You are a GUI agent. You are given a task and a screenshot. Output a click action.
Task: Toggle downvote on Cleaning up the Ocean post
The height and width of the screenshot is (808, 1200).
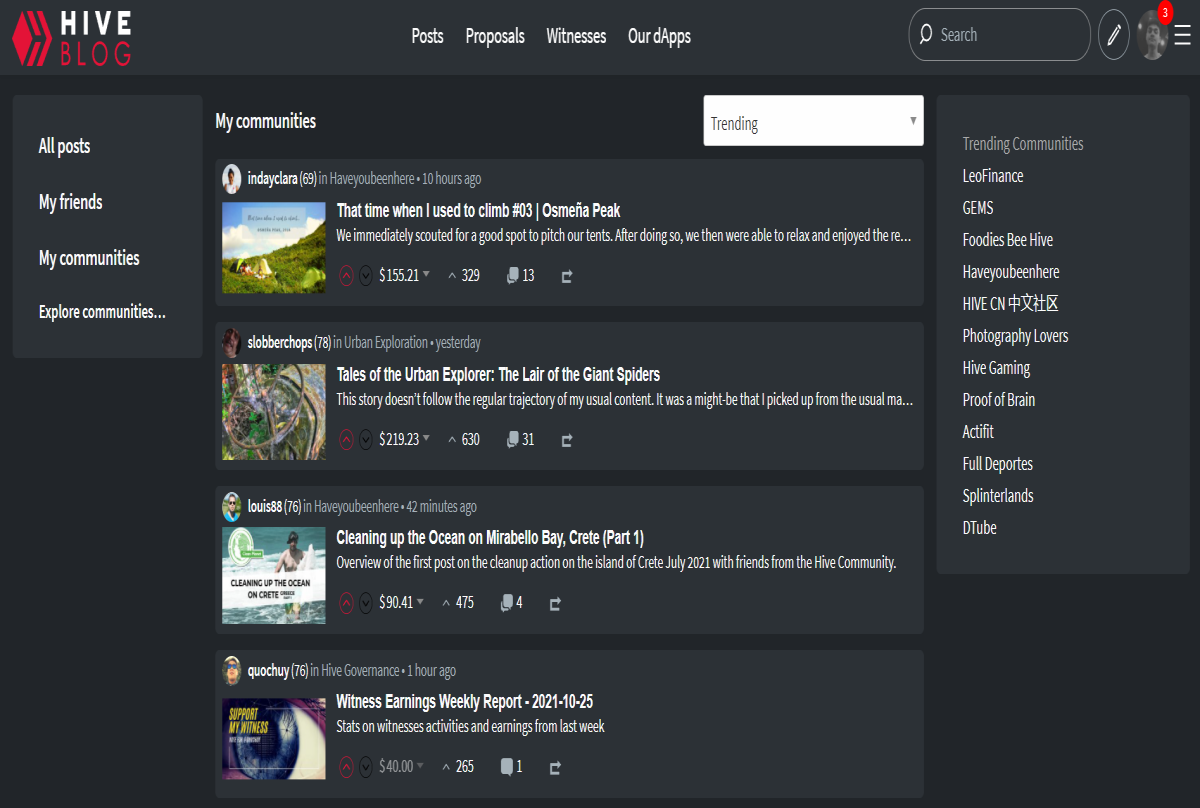click(366, 603)
